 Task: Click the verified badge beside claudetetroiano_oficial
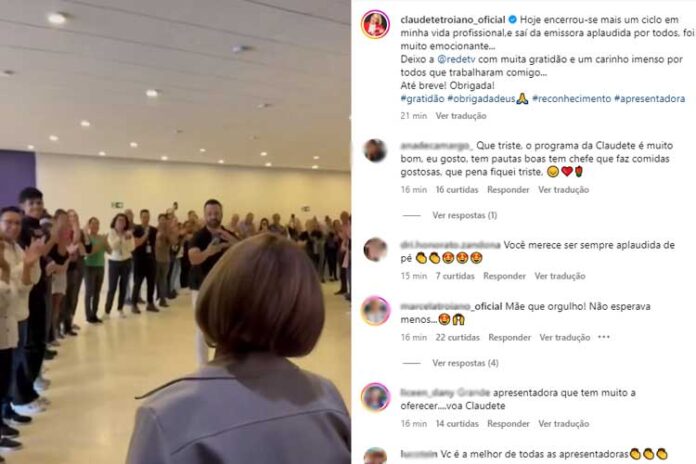coord(512,20)
